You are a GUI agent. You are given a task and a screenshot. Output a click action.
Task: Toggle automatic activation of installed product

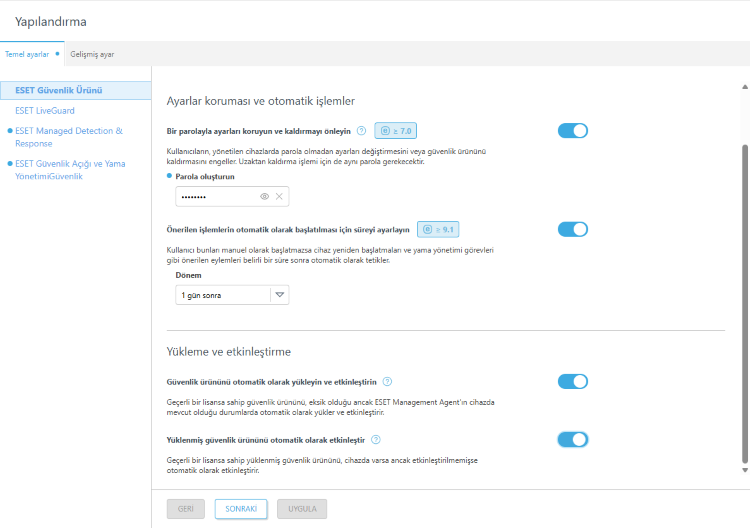[x=573, y=439]
